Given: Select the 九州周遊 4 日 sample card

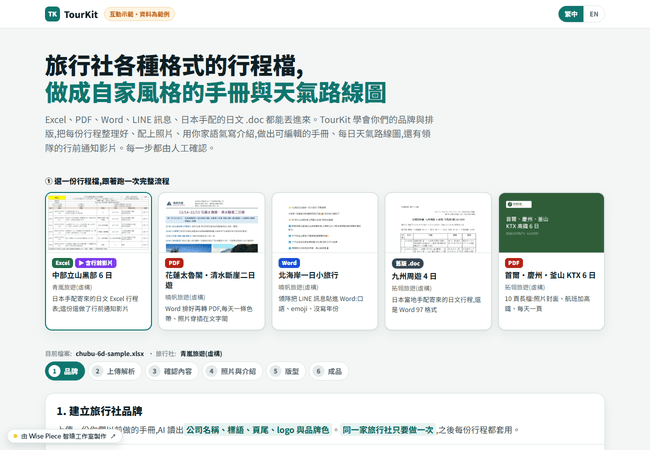Looking at the screenshot, I should 438,261.
